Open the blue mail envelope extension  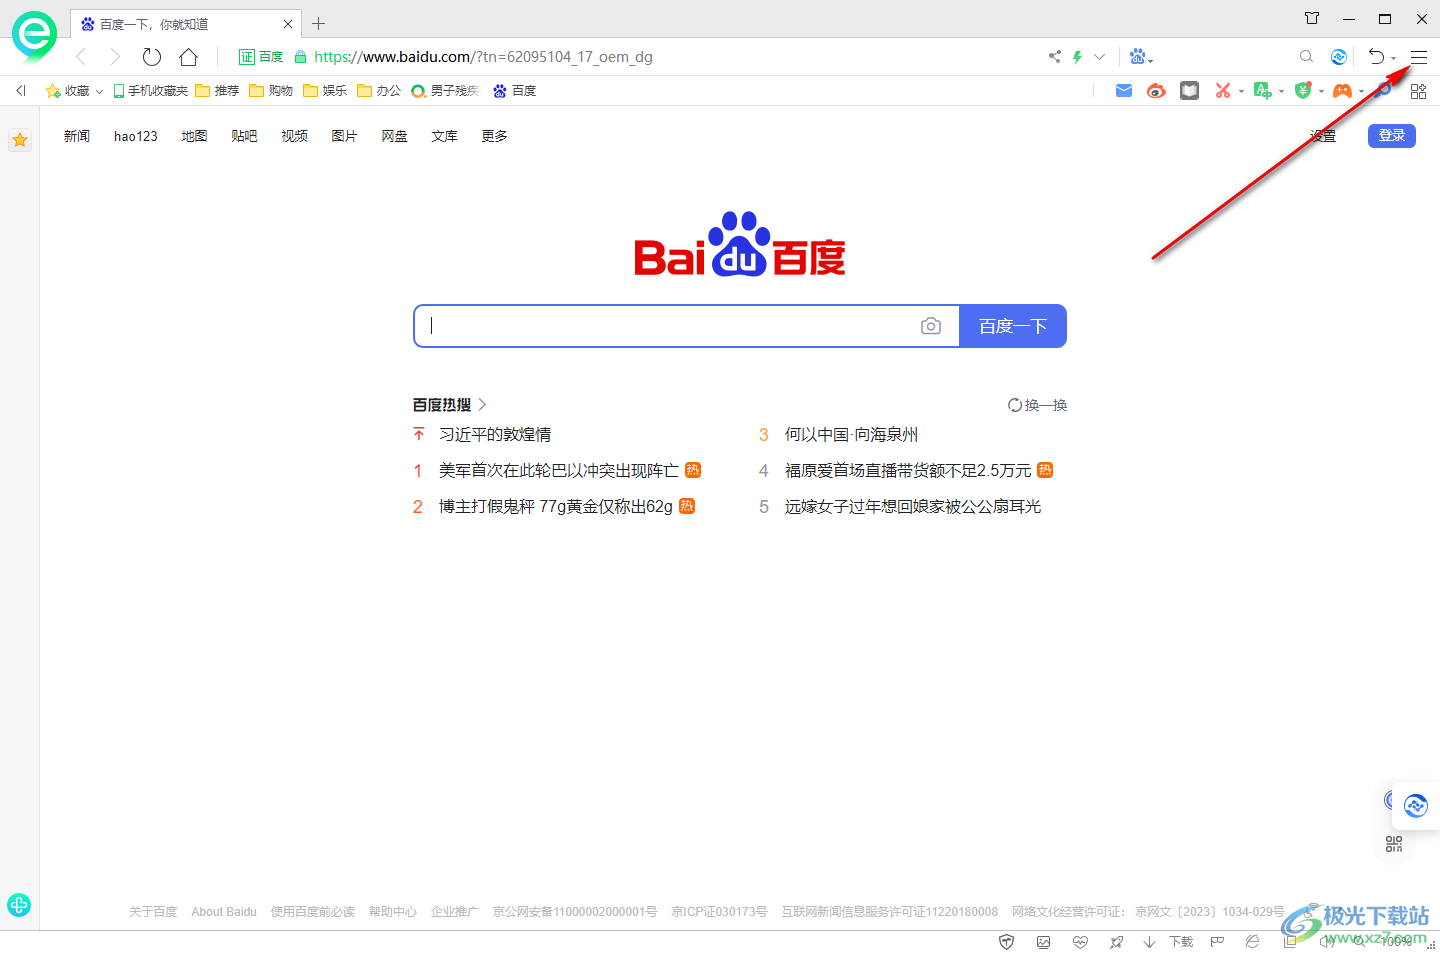pos(1124,91)
